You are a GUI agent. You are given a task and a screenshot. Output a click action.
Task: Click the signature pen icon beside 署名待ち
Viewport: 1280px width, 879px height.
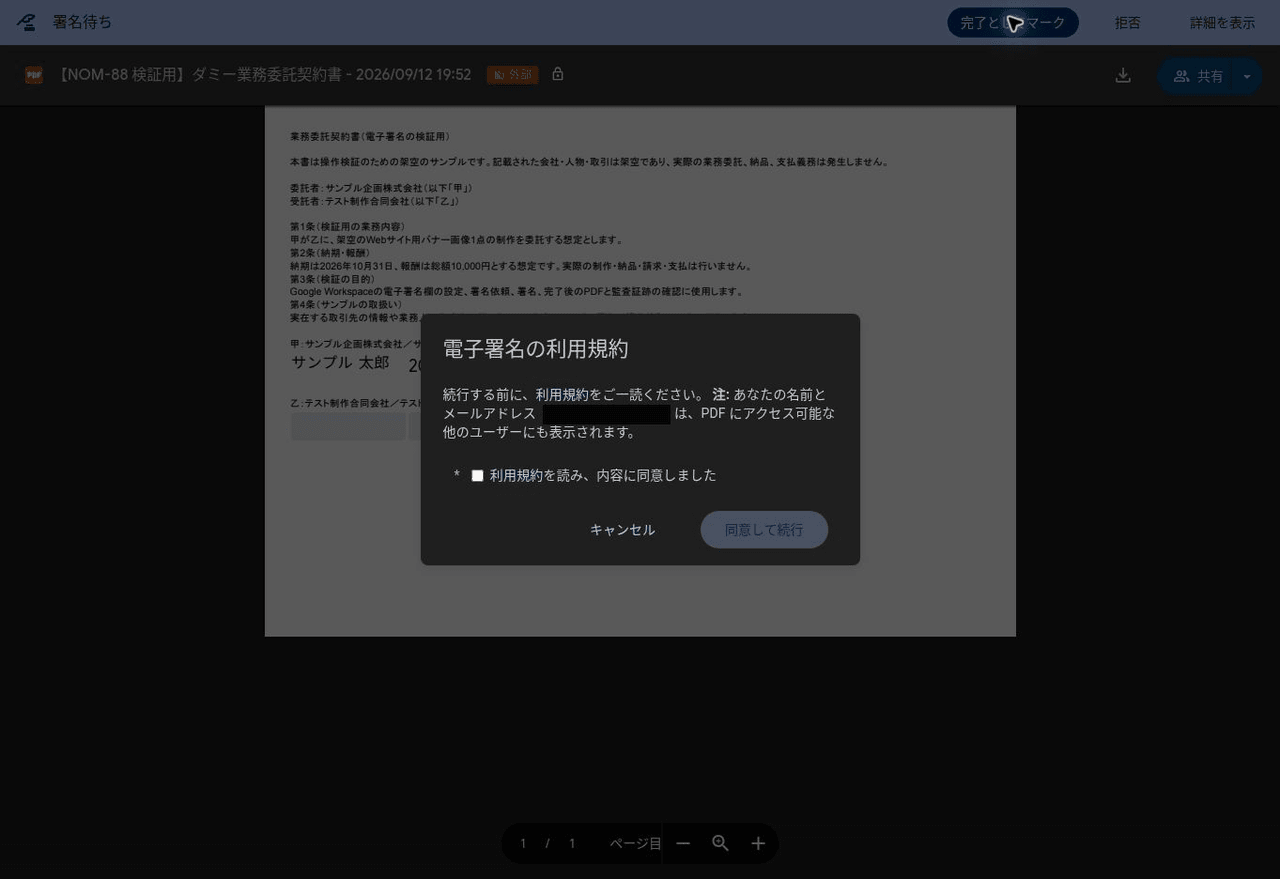26,22
